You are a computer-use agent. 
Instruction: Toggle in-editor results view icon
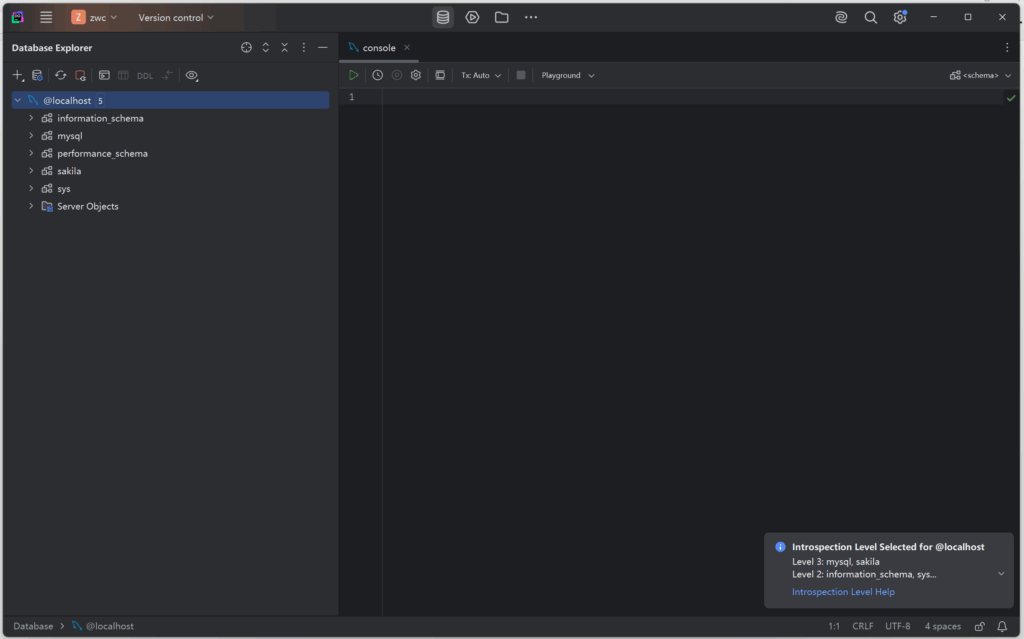(x=439, y=75)
